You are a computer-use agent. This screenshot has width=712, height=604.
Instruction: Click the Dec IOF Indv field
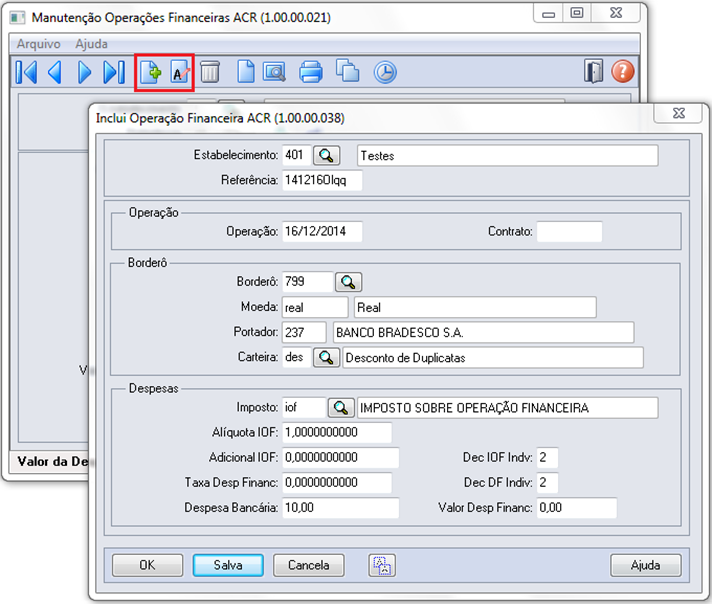click(x=547, y=457)
